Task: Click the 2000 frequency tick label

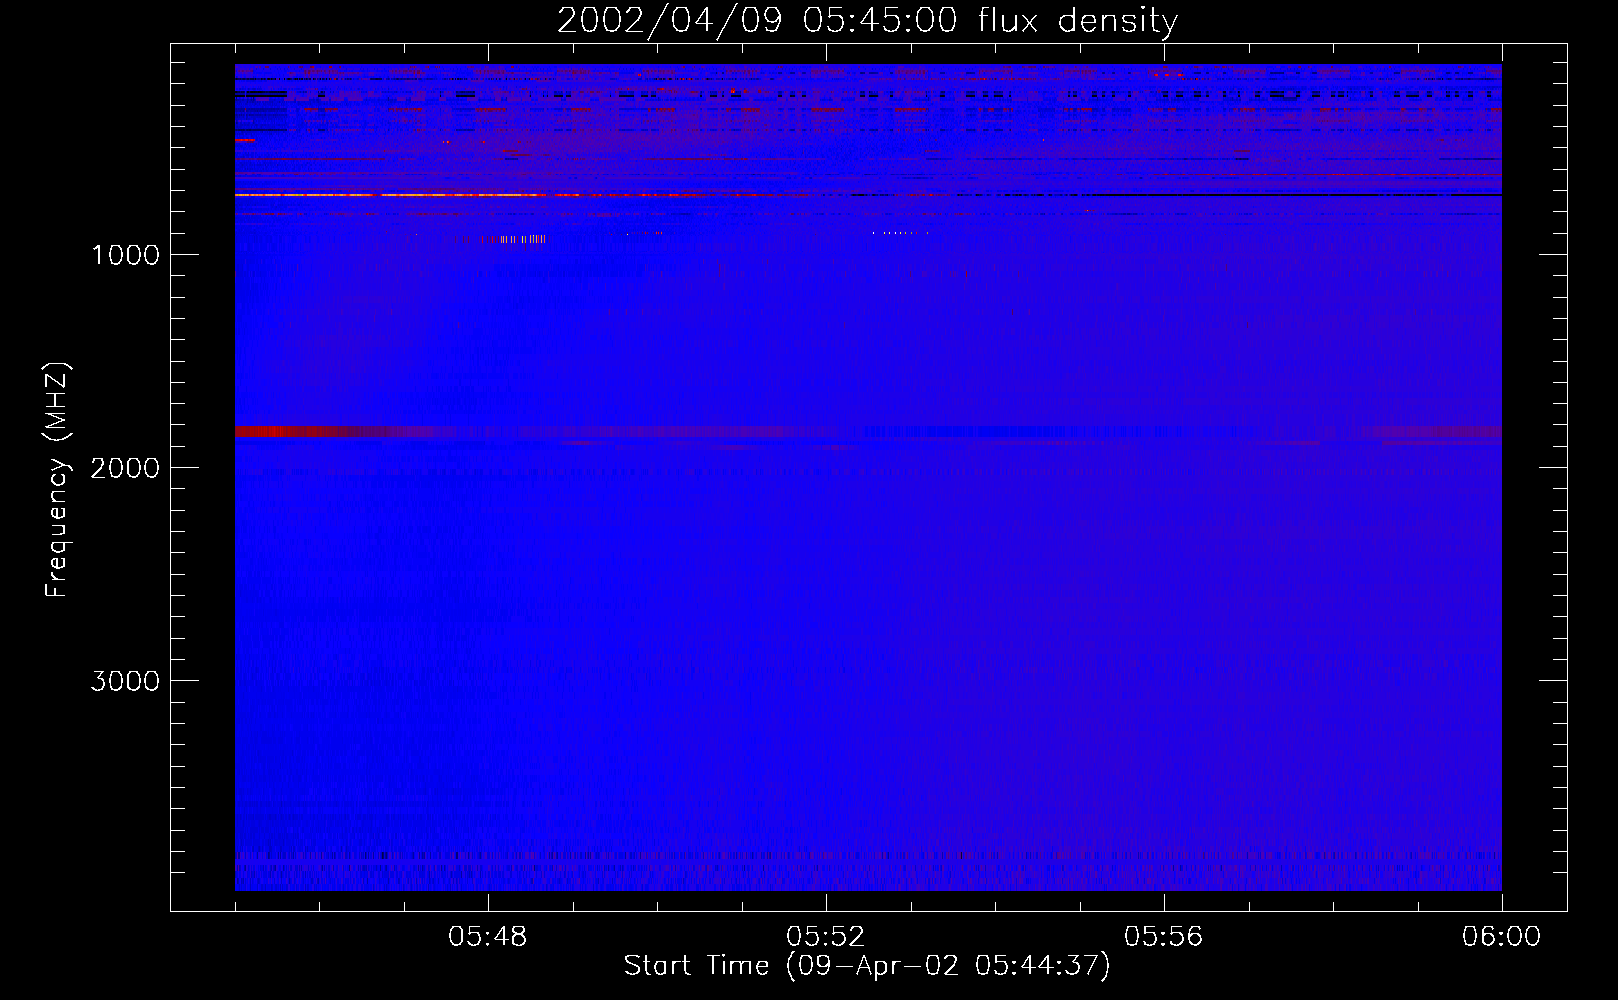Action: point(125,468)
